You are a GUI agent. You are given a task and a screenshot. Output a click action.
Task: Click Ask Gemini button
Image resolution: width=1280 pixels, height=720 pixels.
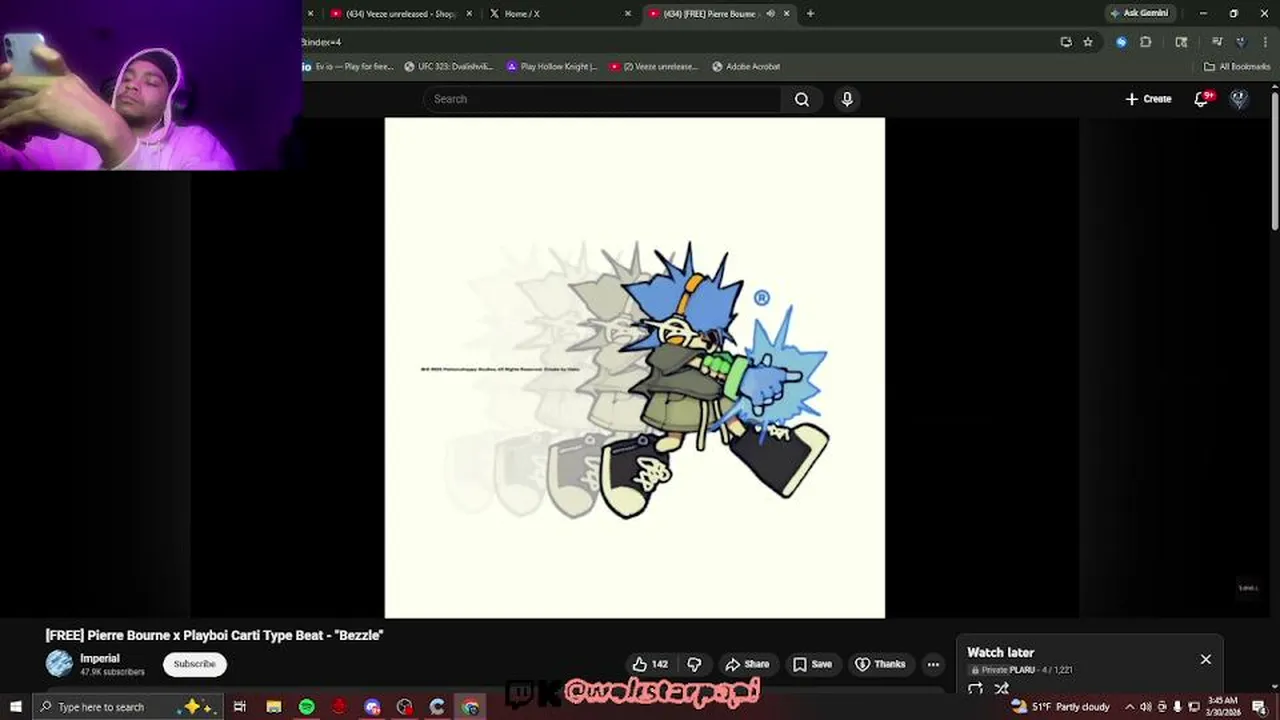[x=1138, y=13]
